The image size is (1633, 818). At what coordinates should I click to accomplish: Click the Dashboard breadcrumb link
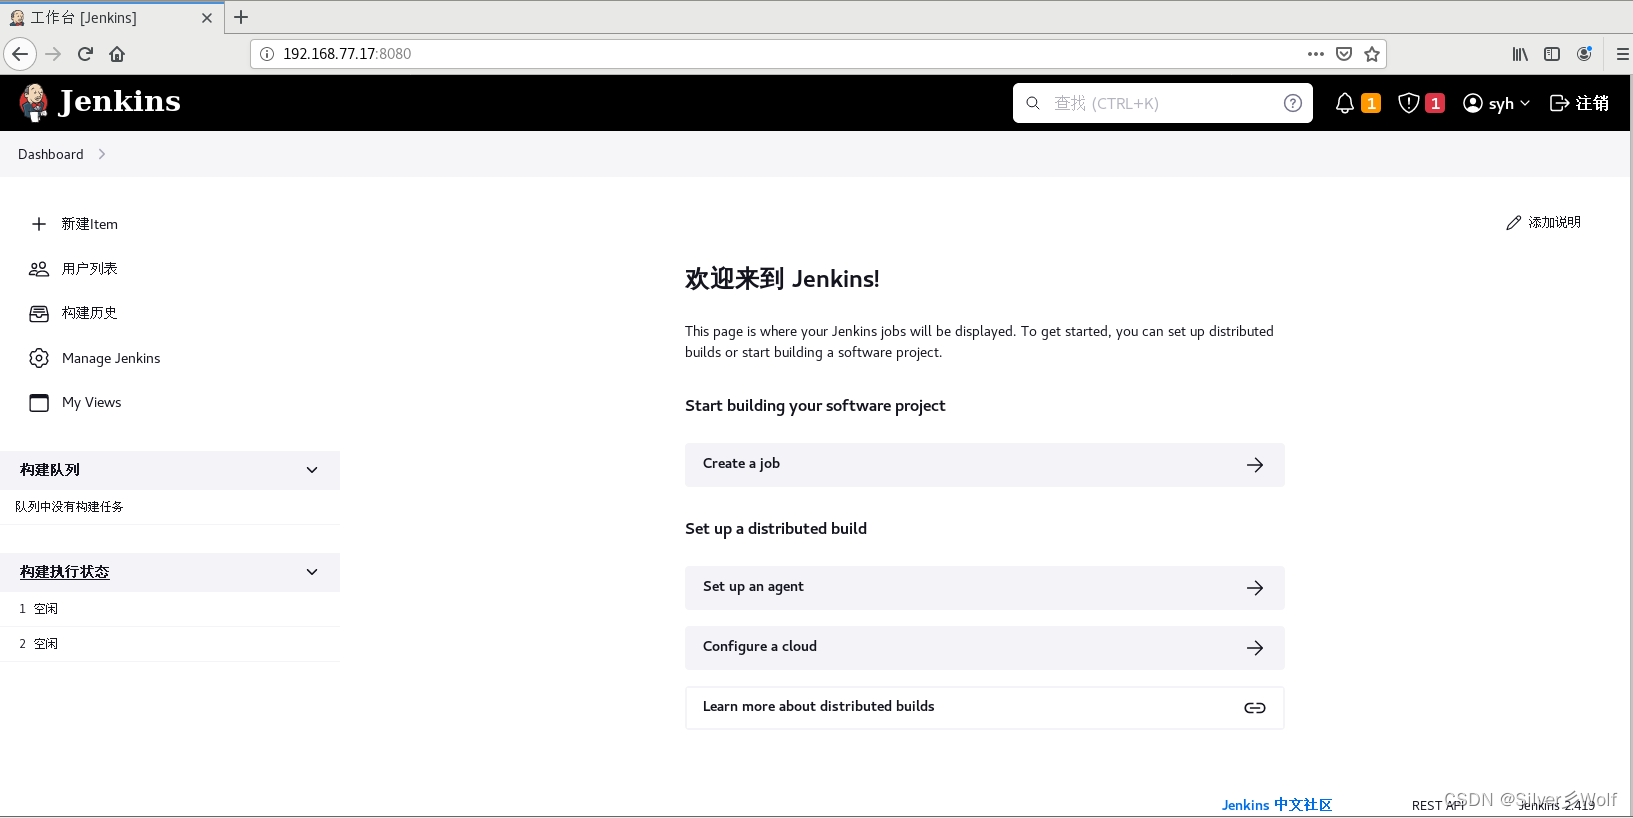pyautogui.click(x=51, y=154)
